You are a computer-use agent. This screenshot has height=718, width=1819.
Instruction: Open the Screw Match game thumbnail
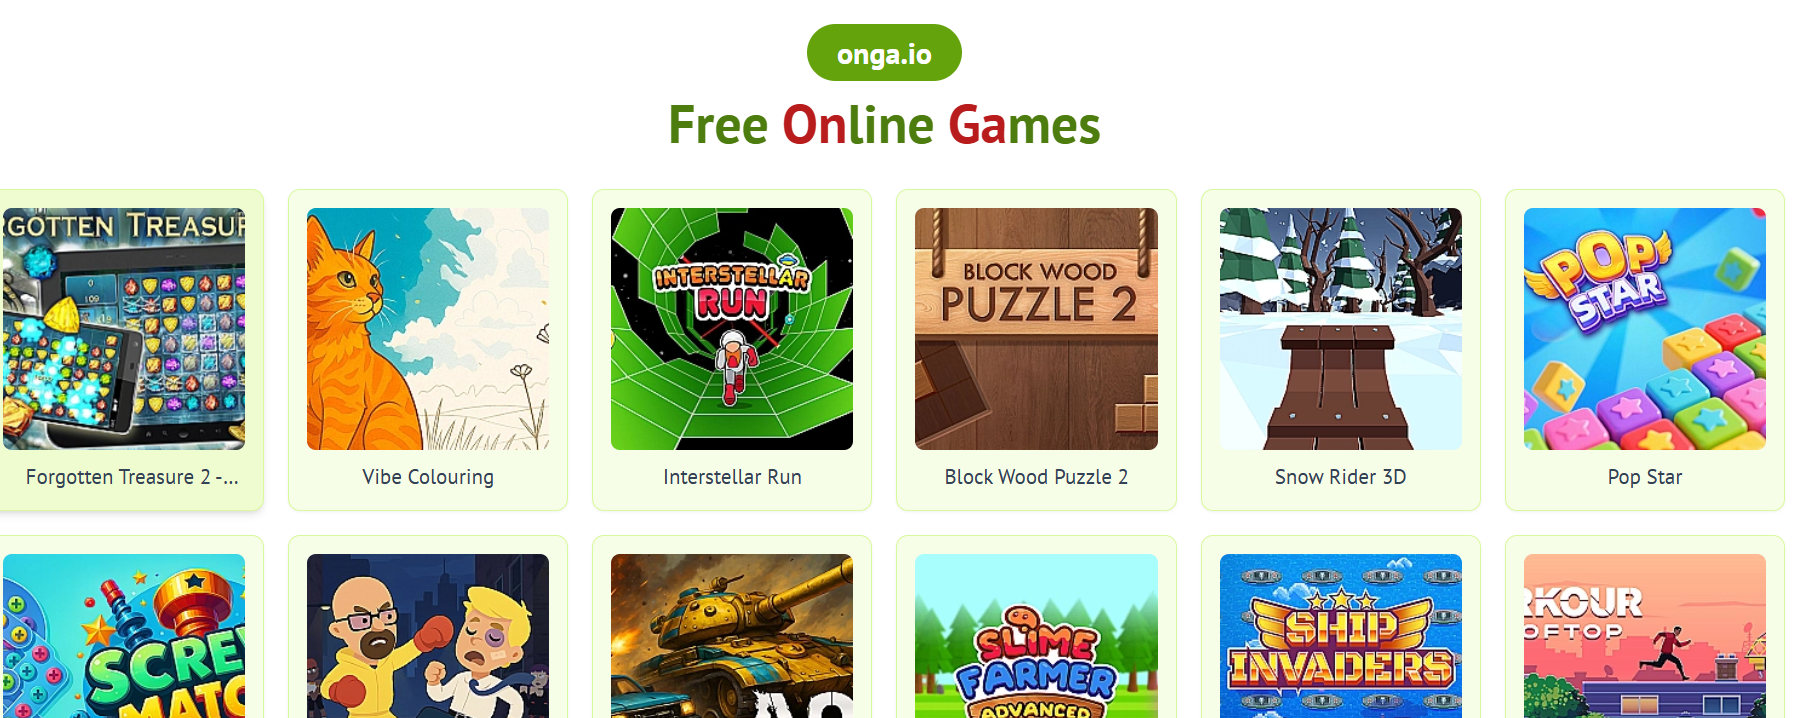click(x=124, y=636)
